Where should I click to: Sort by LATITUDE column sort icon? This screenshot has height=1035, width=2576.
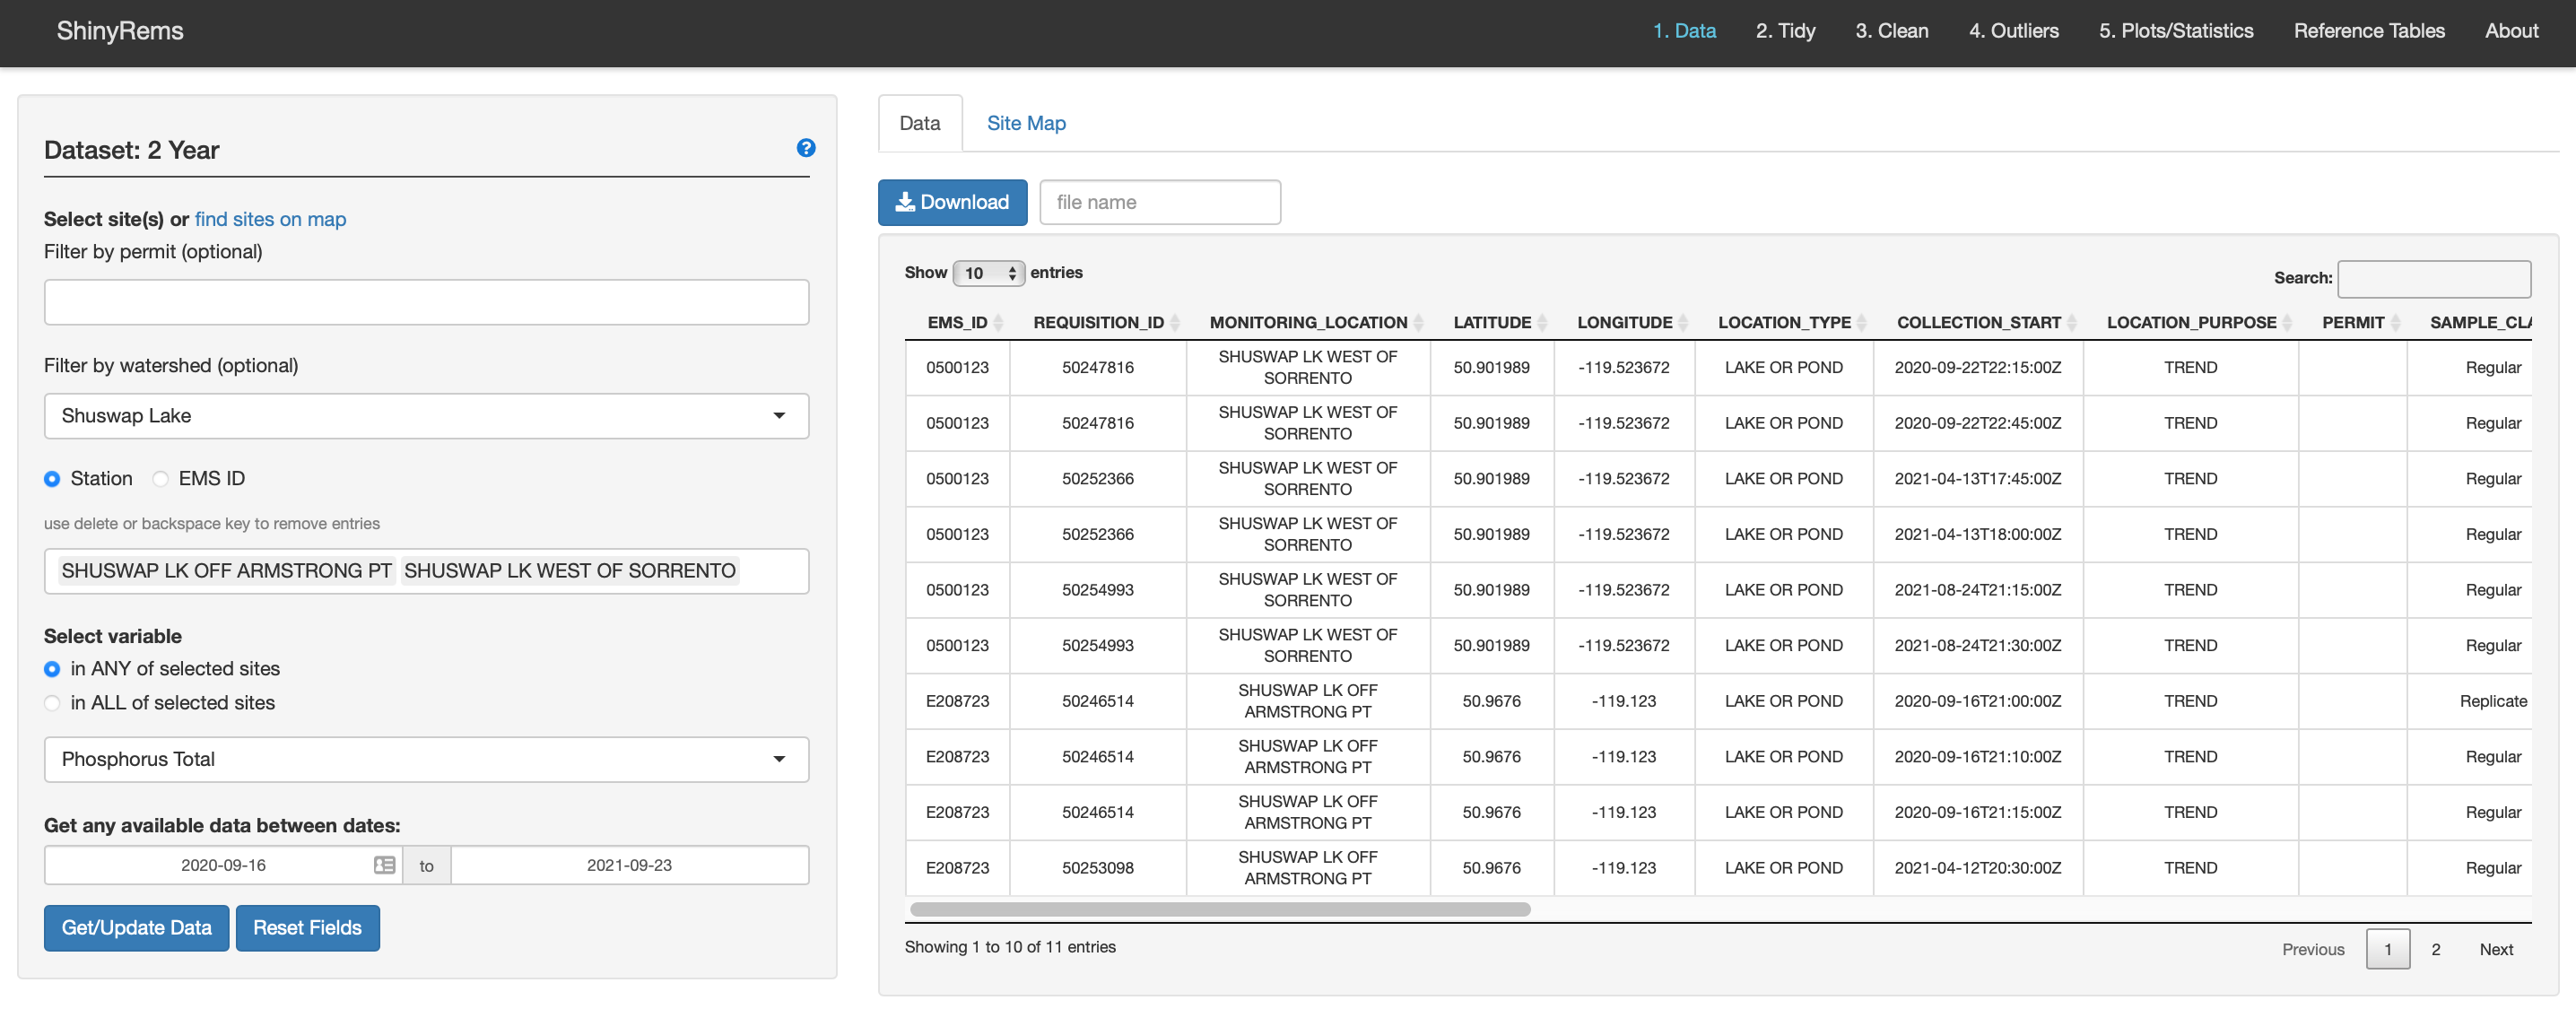coord(1541,322)
